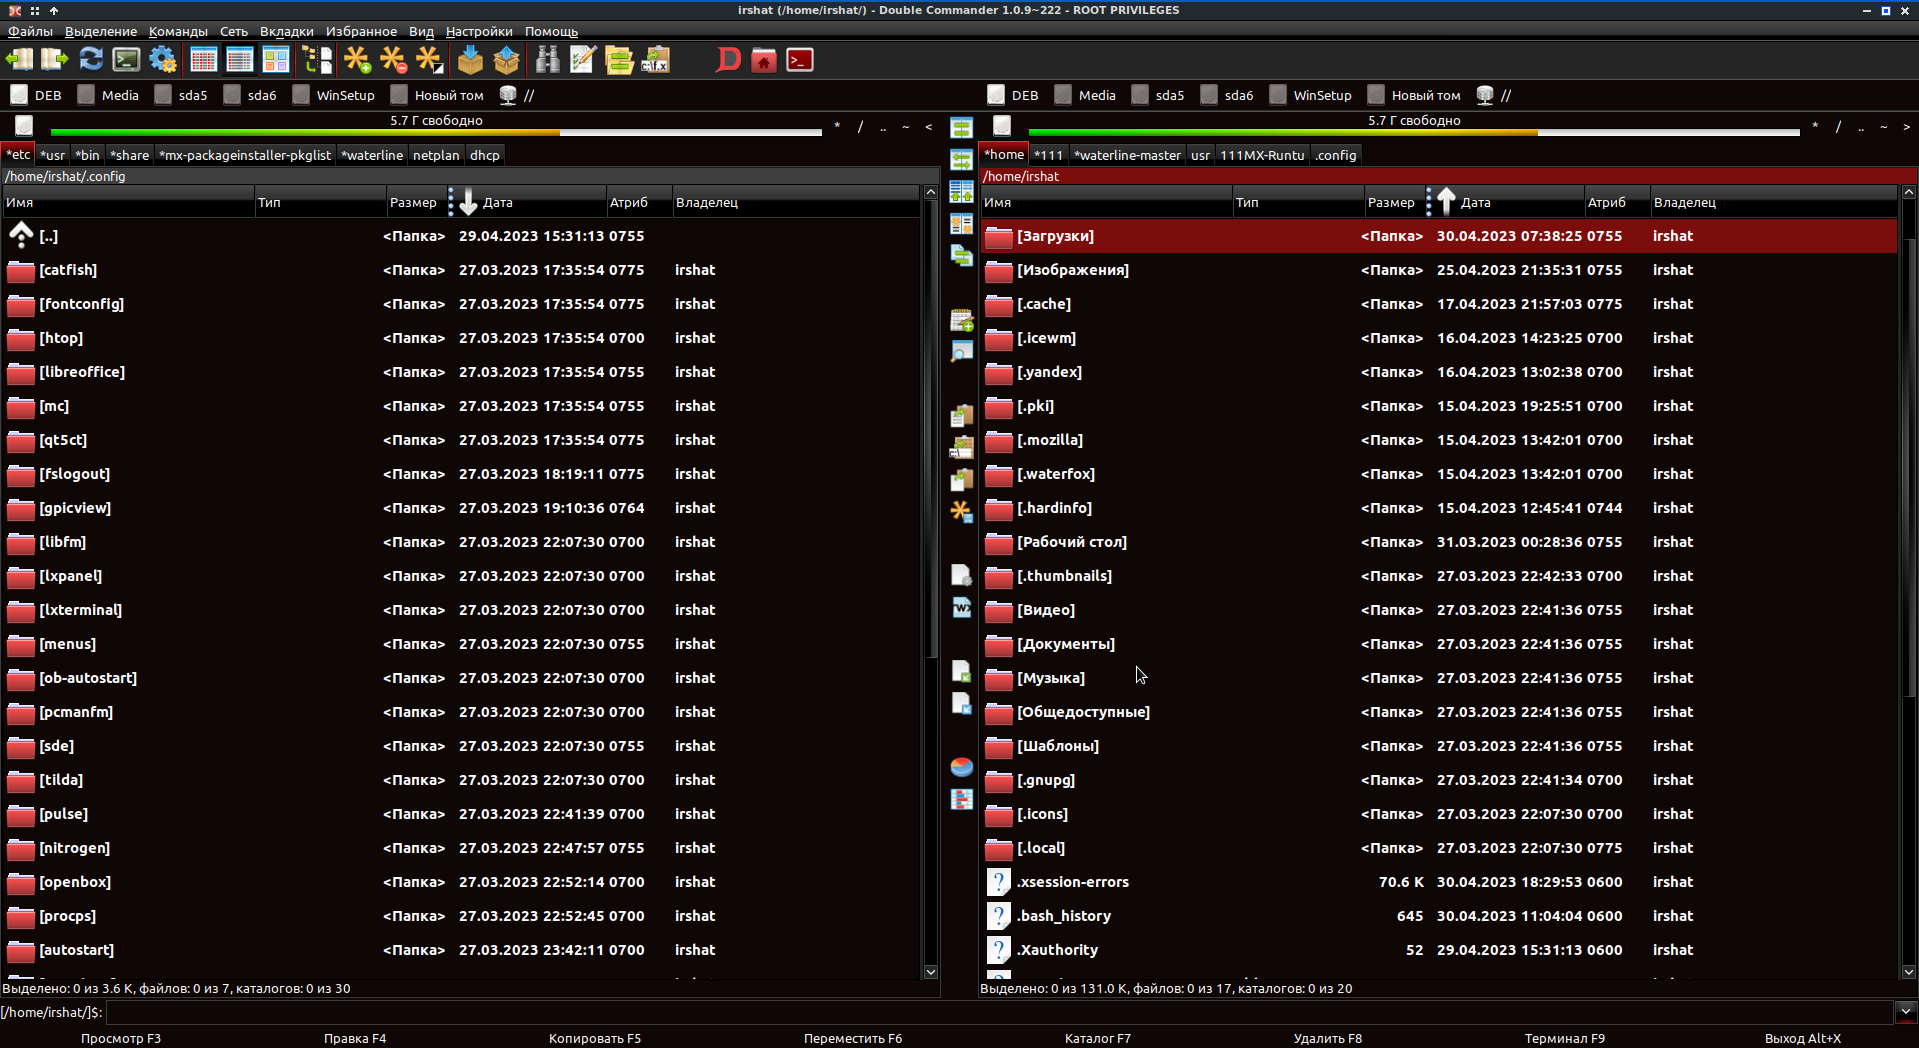This screenshot has height=1048, width=1919.
Task: Switch to the netplan tab in left panel
Action: coord(436,155)
